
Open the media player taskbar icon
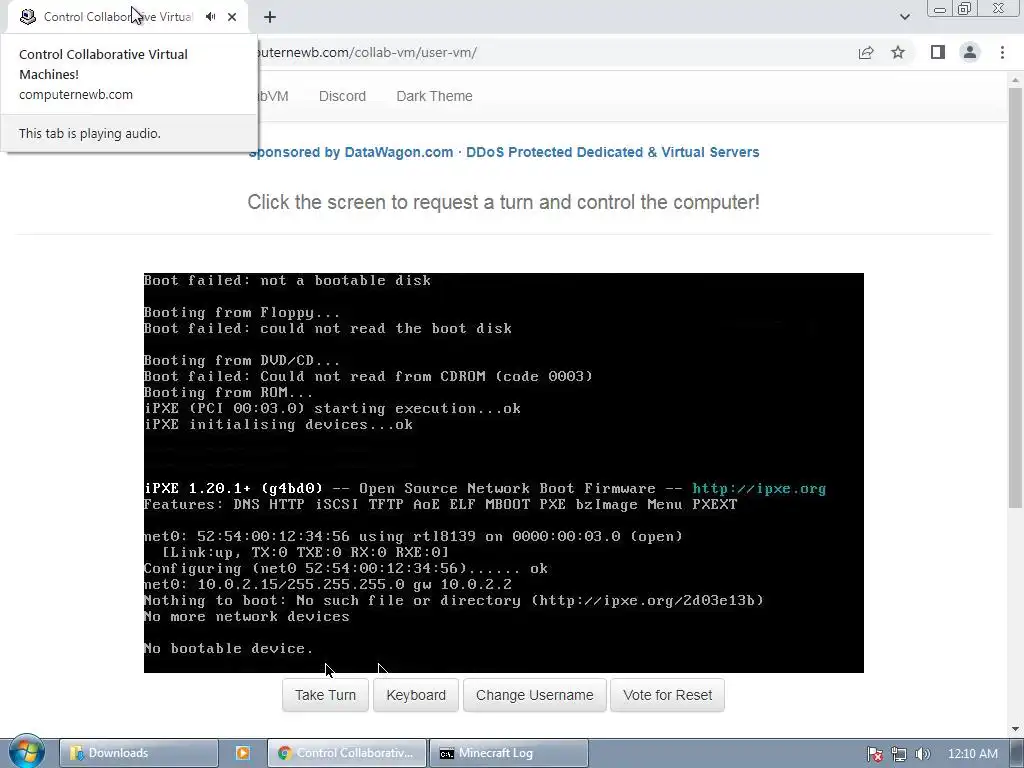(242, 753)
